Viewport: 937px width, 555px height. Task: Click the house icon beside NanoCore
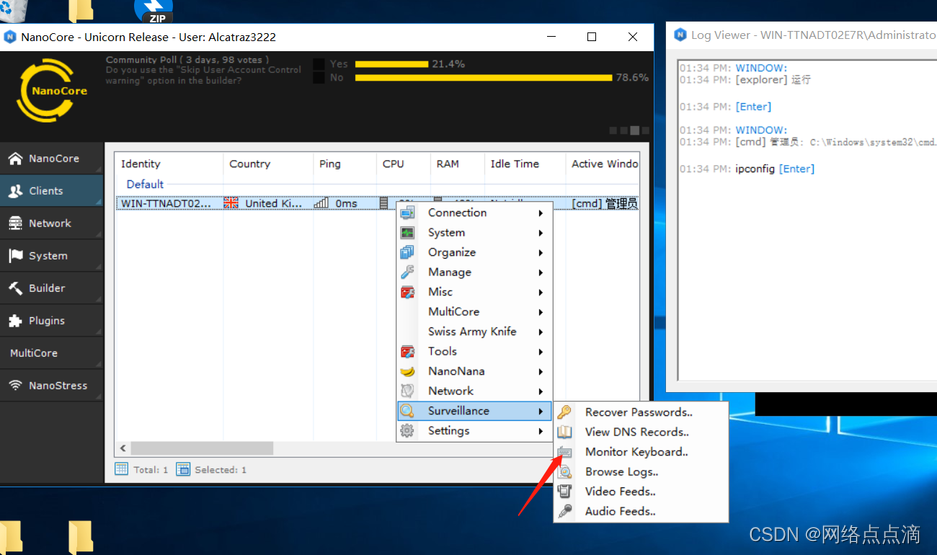click(16, 158)
